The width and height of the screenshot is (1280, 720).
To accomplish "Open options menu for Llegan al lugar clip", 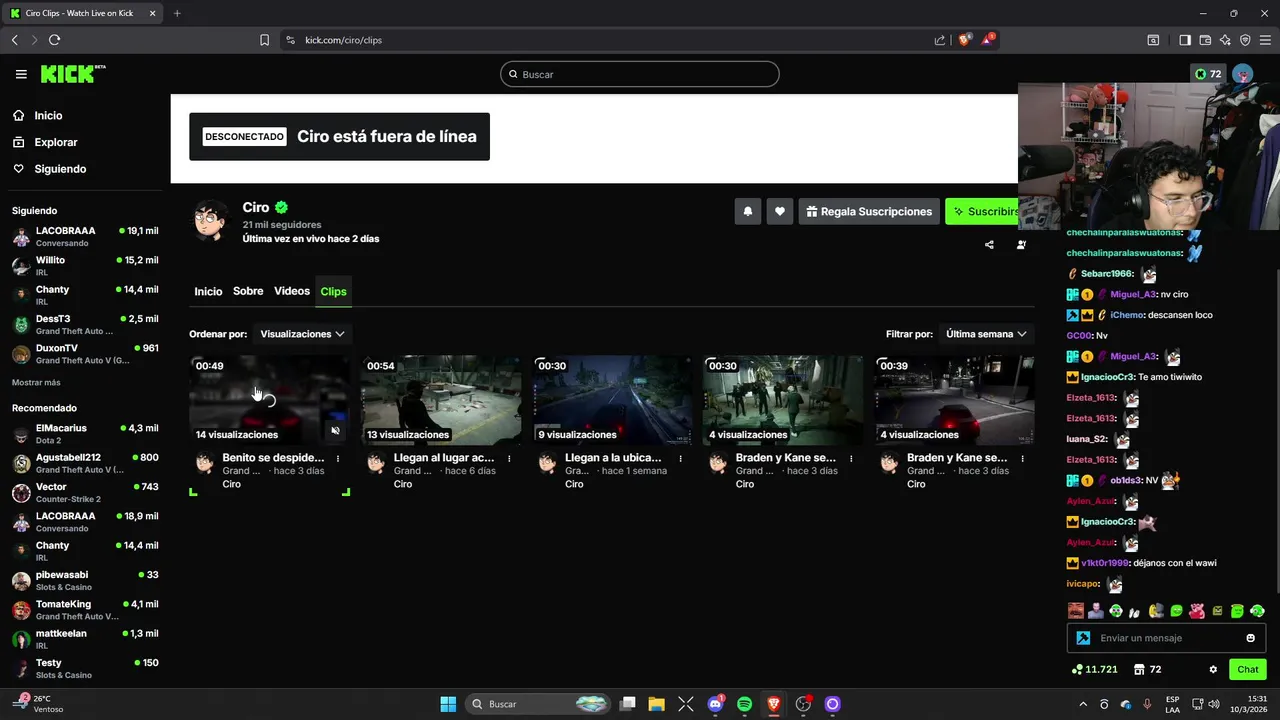I will pyautogui.click(x=509, y=458).
